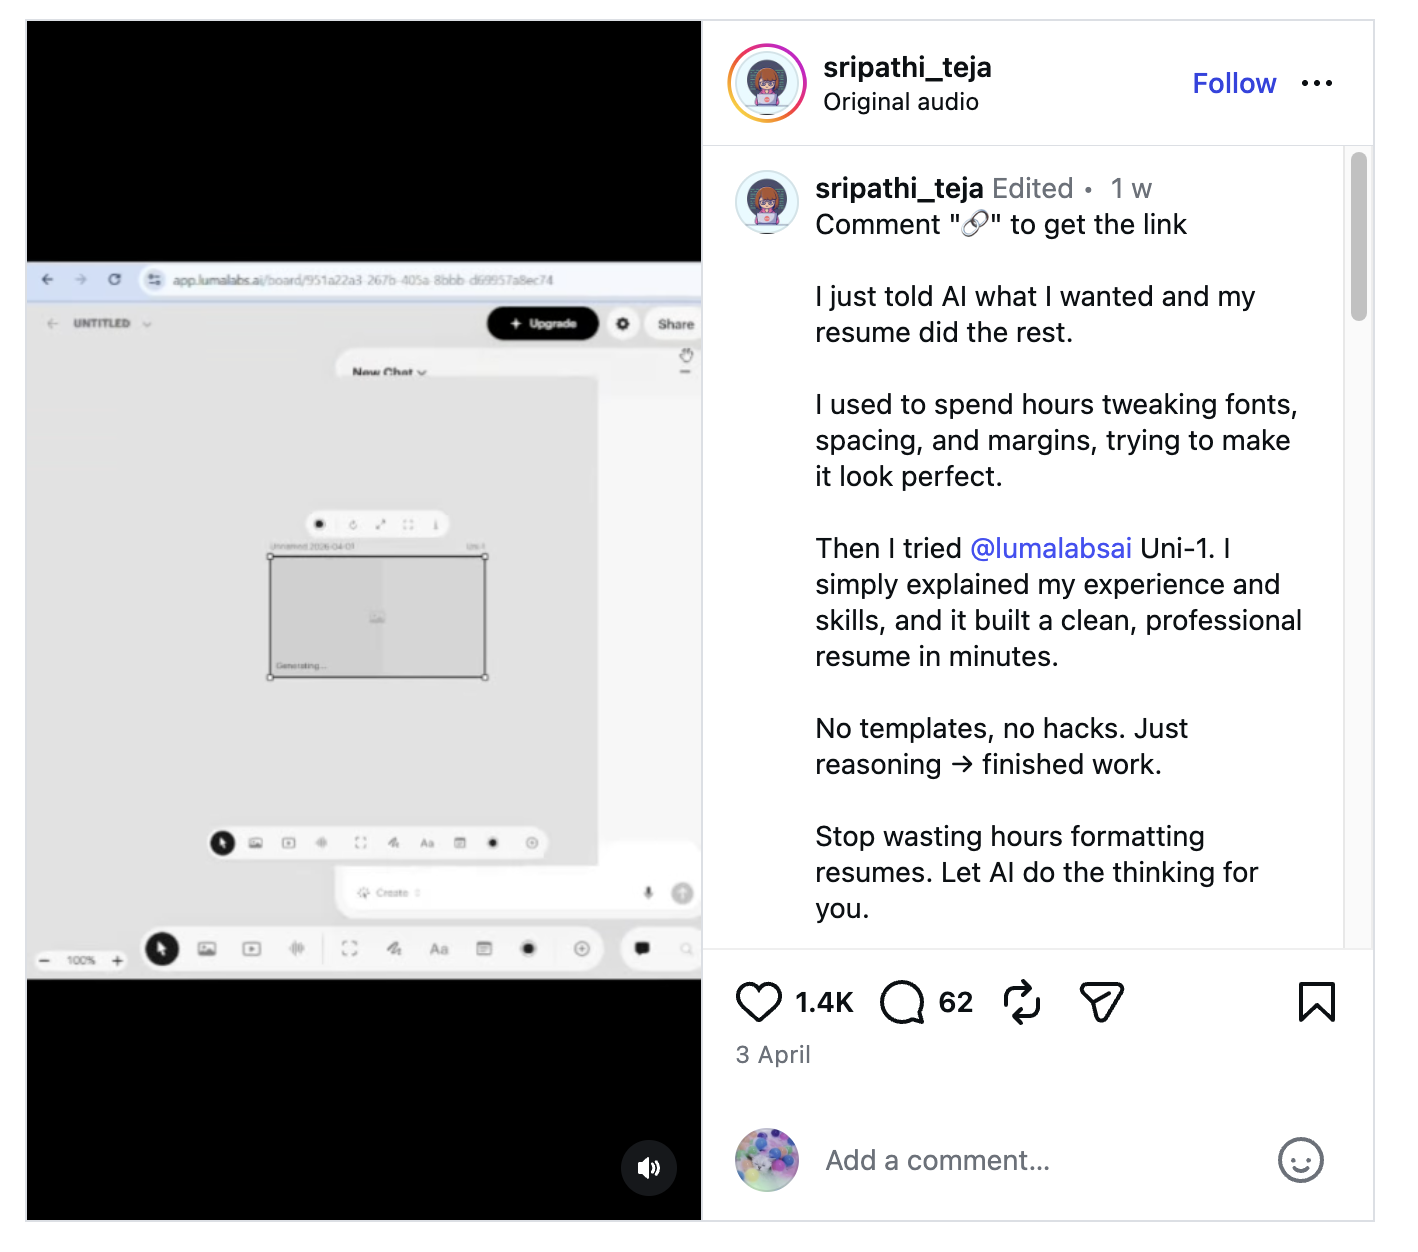
Task: Click the Share button in video
Action: (x=675, y=324)
